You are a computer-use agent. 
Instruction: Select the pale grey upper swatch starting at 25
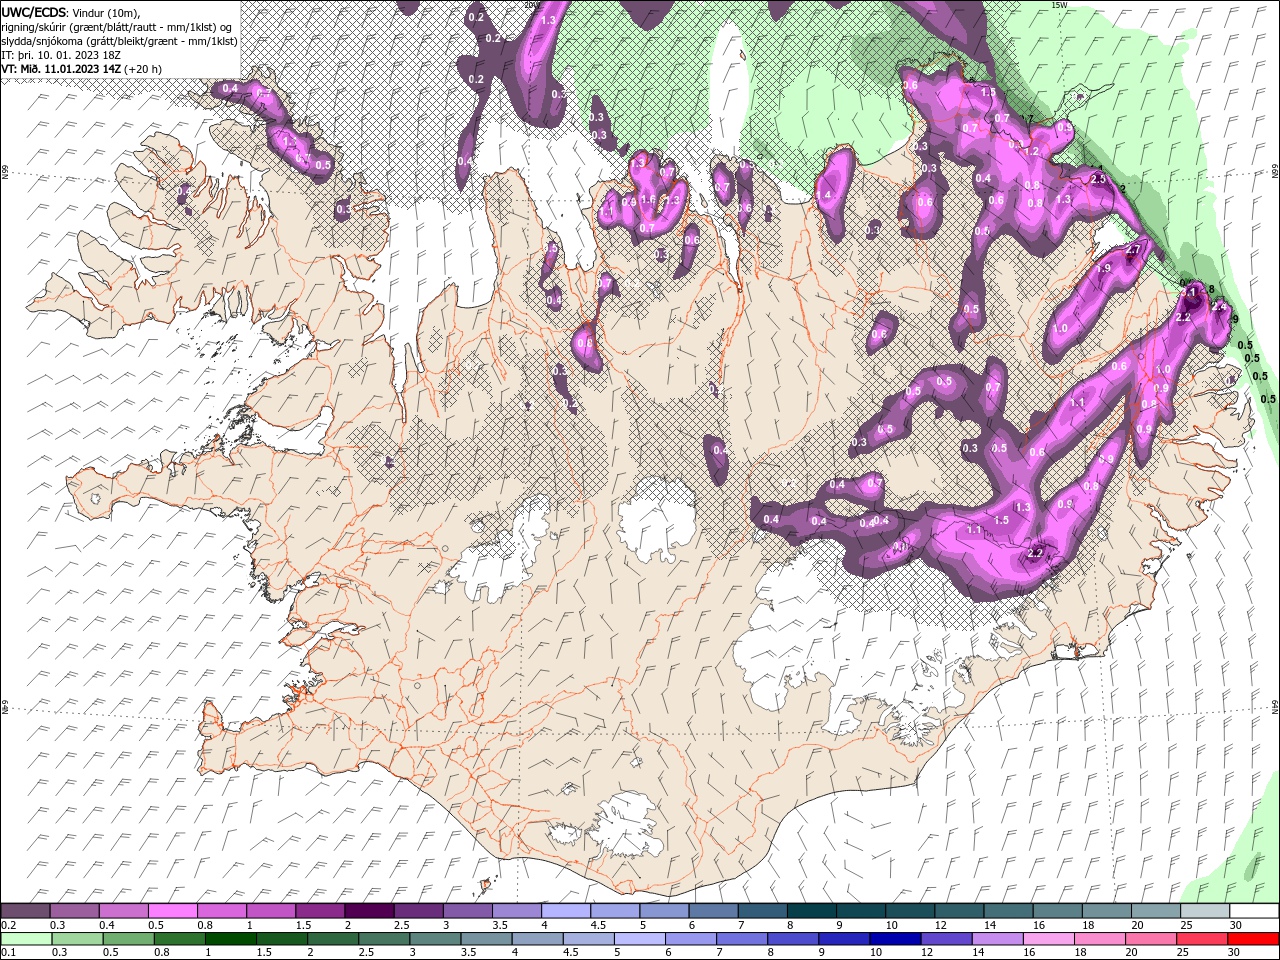pyautogui.click(x=1203, y=911)
